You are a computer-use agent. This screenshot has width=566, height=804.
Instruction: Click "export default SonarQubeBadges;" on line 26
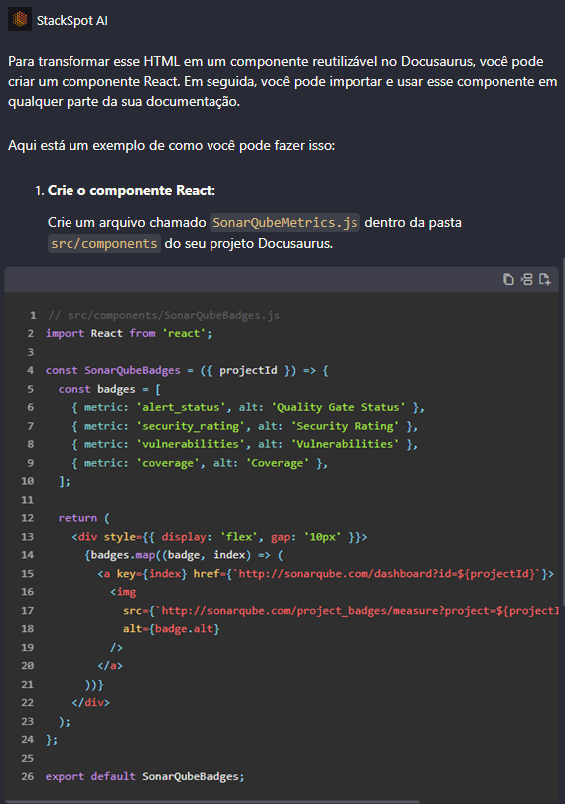click(x=145, y=776)
